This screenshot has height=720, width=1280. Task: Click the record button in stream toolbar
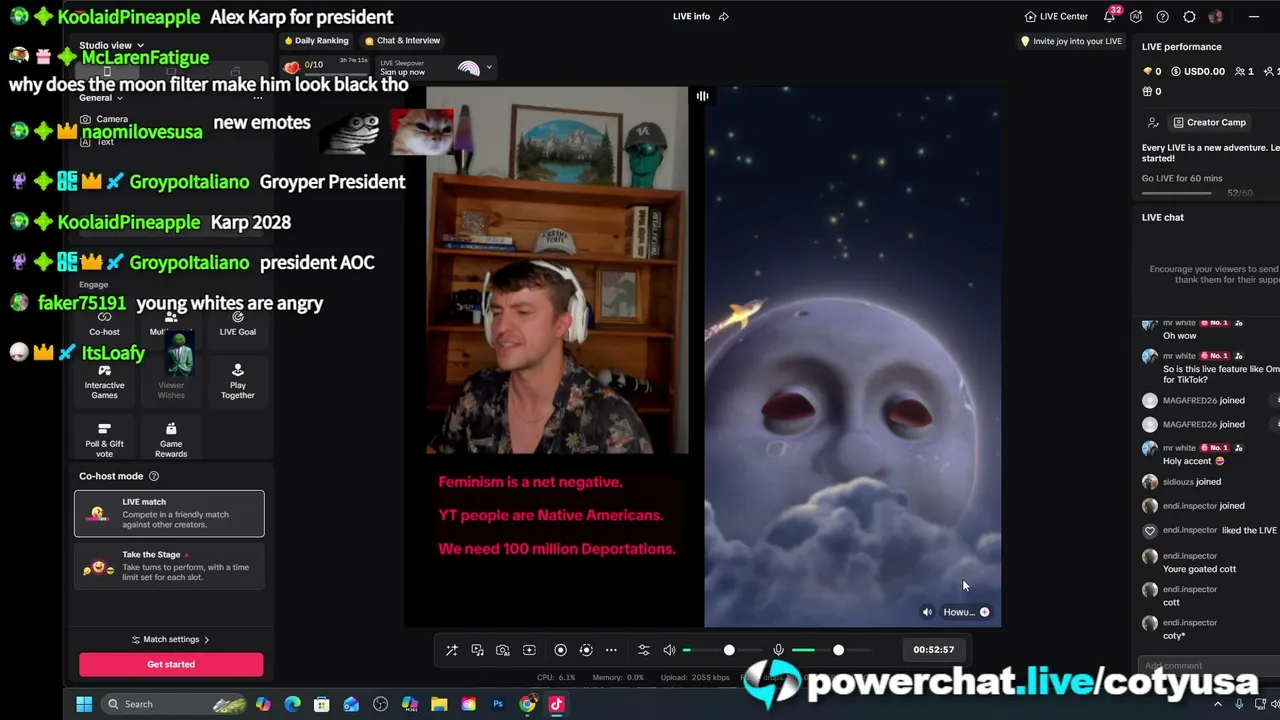coord(560,650)
